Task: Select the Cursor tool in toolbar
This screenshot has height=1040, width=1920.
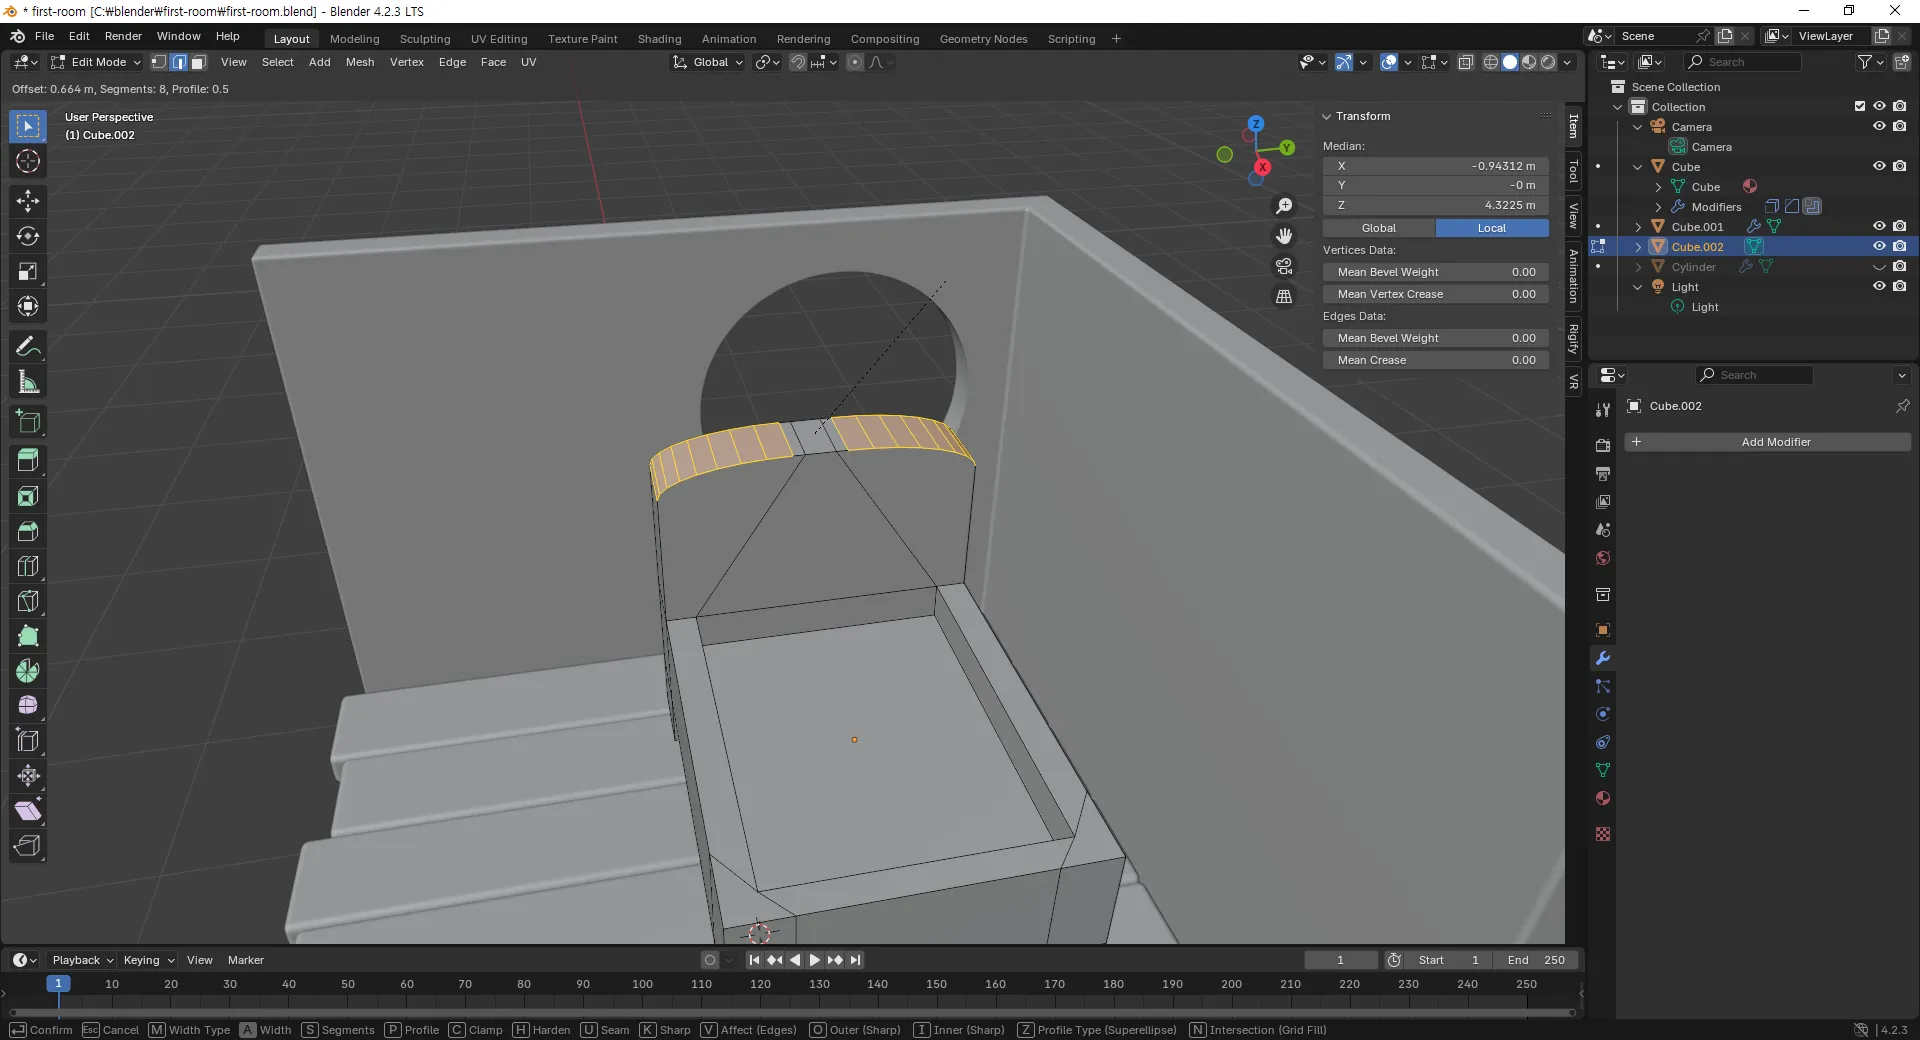Action: coord(28,161)
